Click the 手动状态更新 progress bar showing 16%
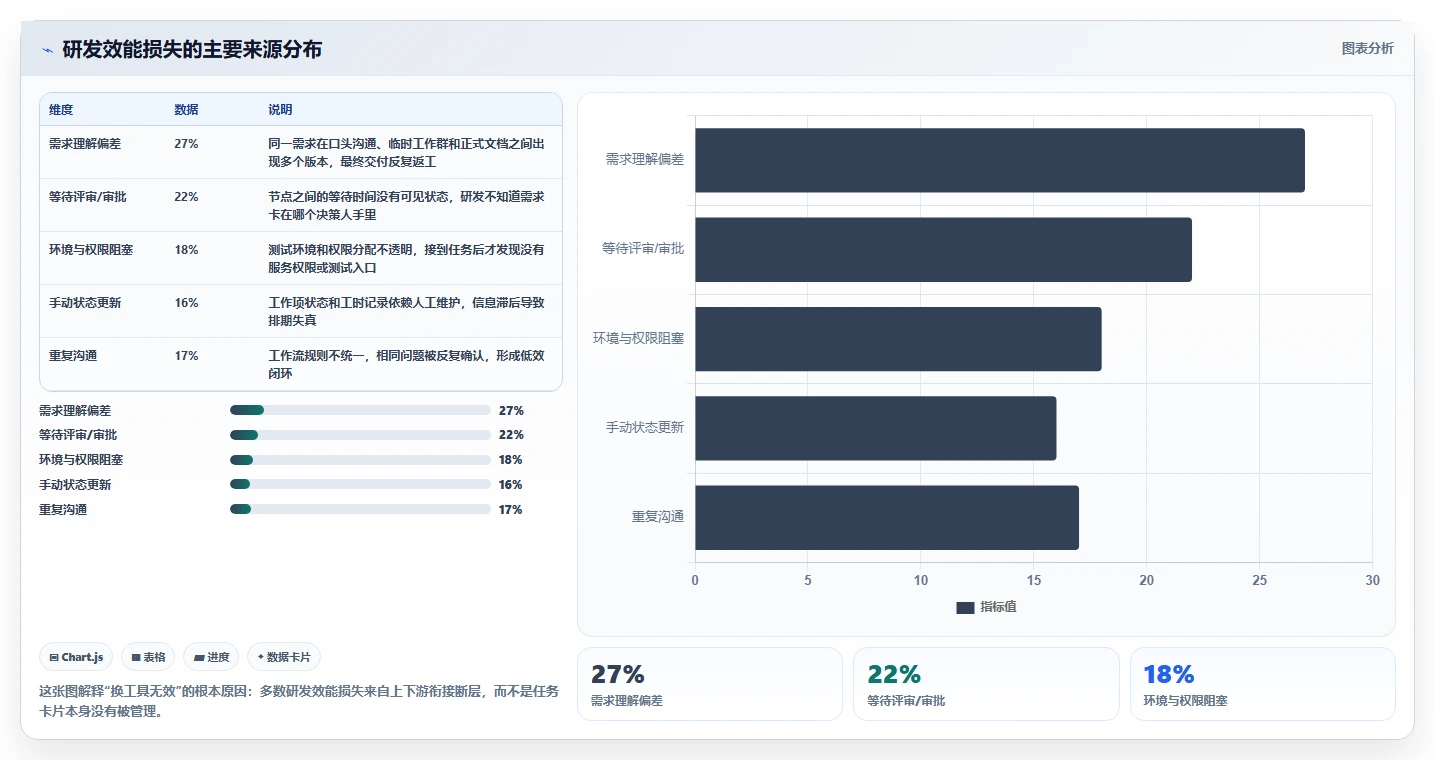The height and width of the screenshot is (760, 1435). click(x=360, y=485)
